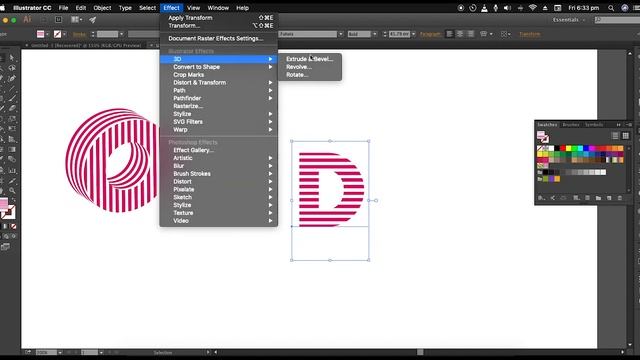The width and height of the screenshot is (640, 360).
Task: Open the zoom level dropdown in the status bar
Action: 60,352
